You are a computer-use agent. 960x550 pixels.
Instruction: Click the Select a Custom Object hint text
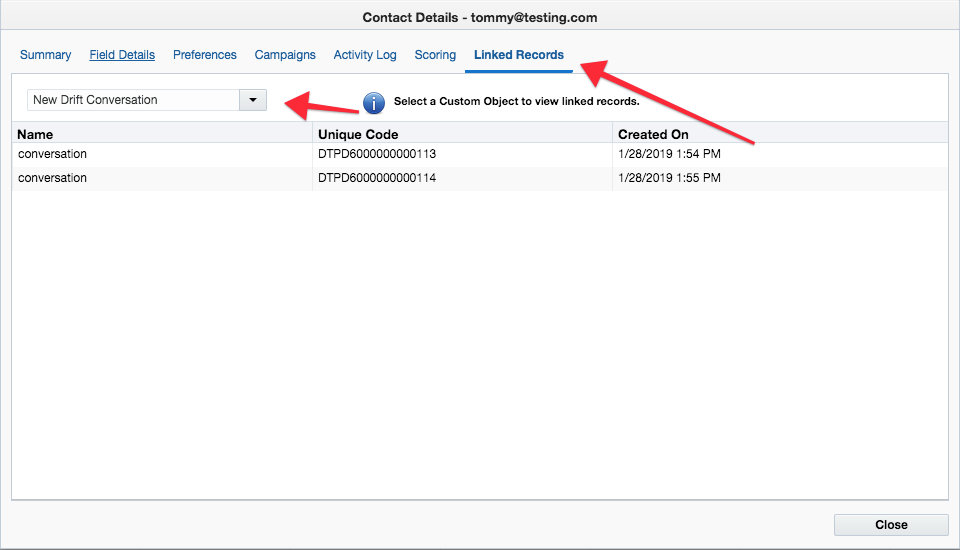pos(516,101)
